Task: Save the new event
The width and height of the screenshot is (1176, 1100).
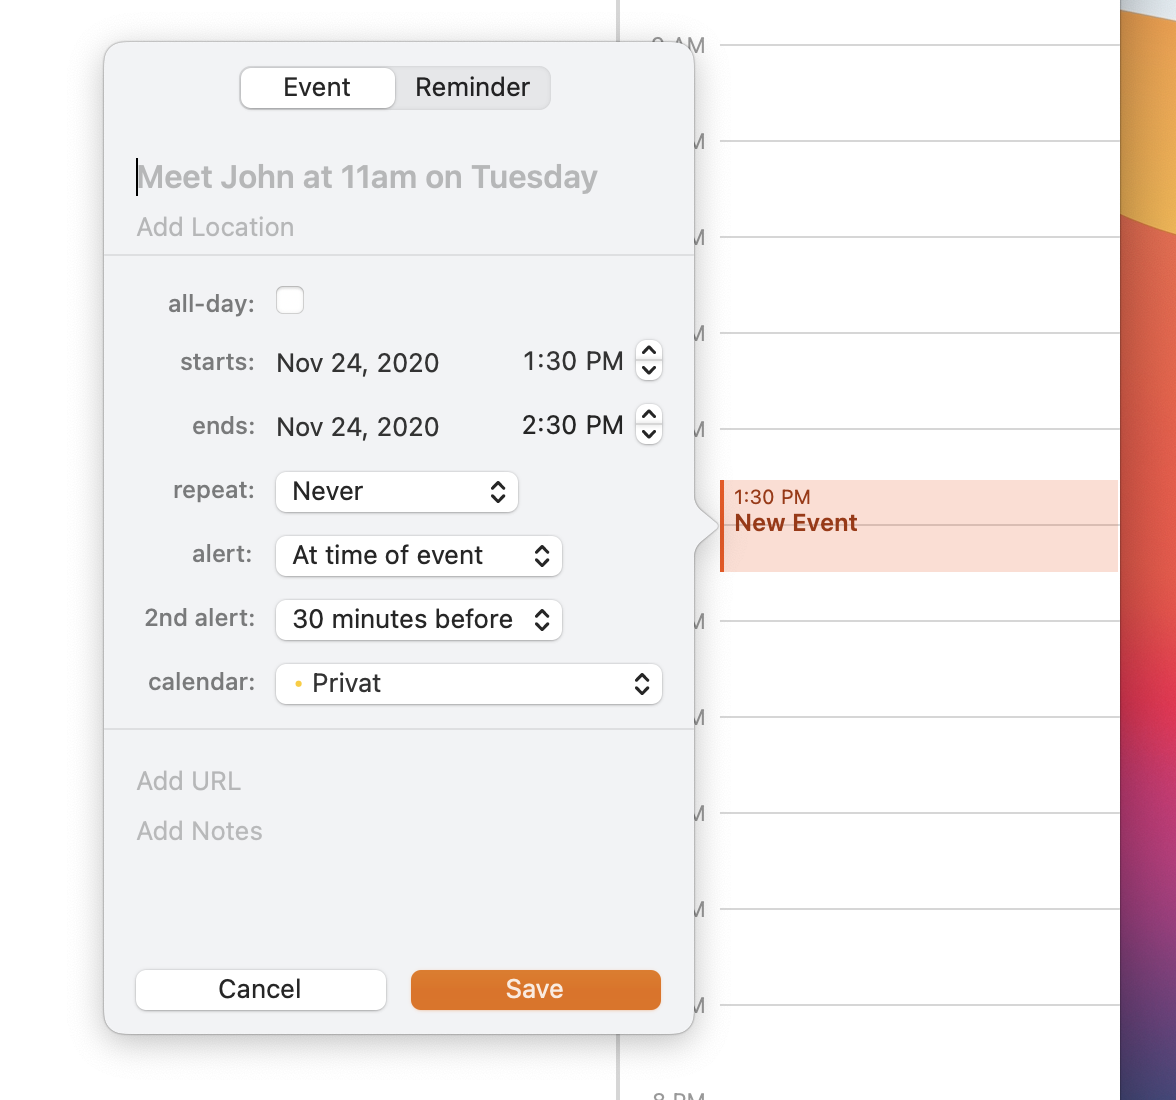Action: coord(536,990)
